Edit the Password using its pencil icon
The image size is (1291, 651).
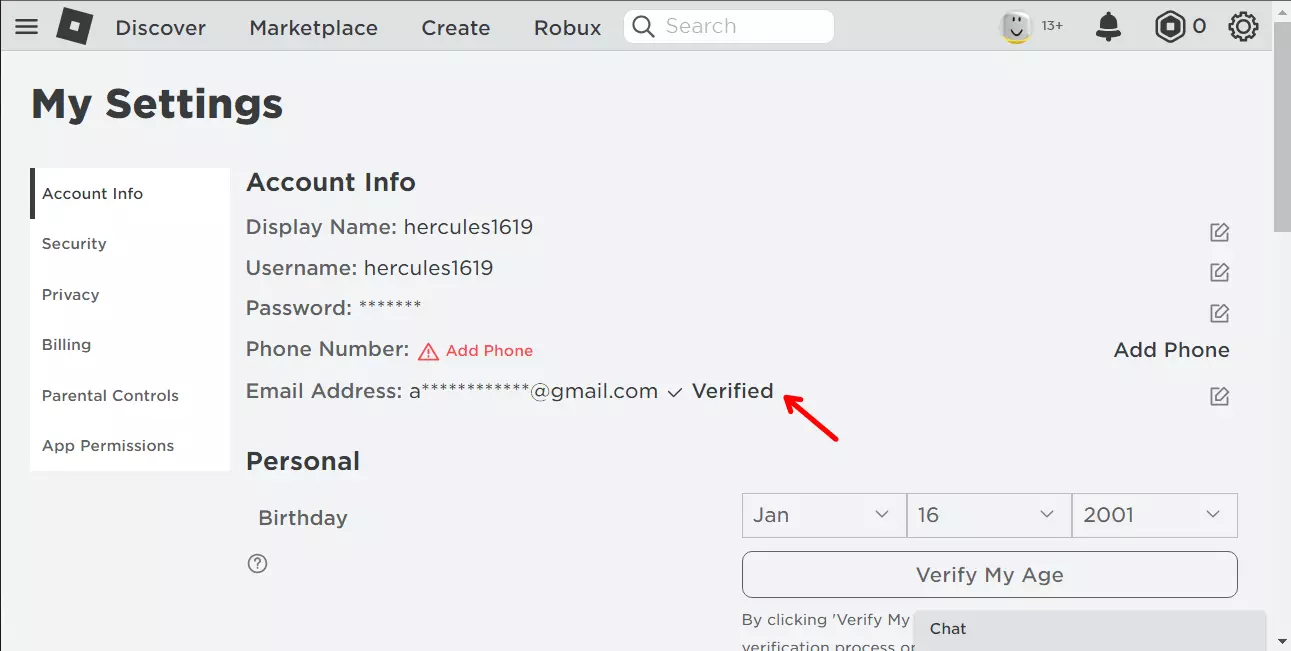(x=1219, y=312)
